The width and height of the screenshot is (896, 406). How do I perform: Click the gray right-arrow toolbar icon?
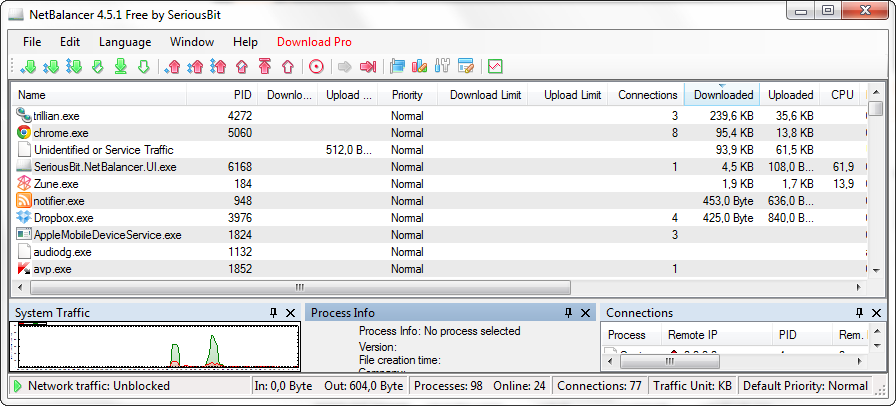pyautogui.click(x=345, y=67)
